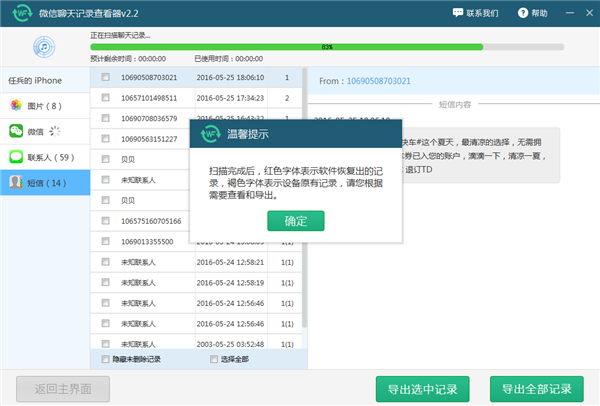Image resolution: width=600 pixels, height=406 pixels.
Task: Enable 选择全部 select all checkbox
Action: 214,359
